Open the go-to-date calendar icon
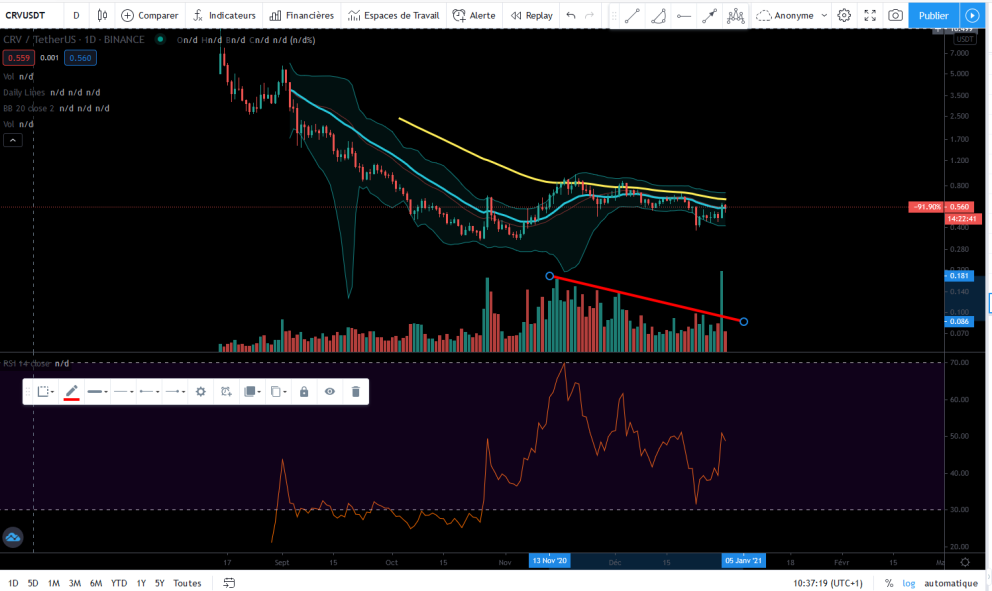 point(229,583)
